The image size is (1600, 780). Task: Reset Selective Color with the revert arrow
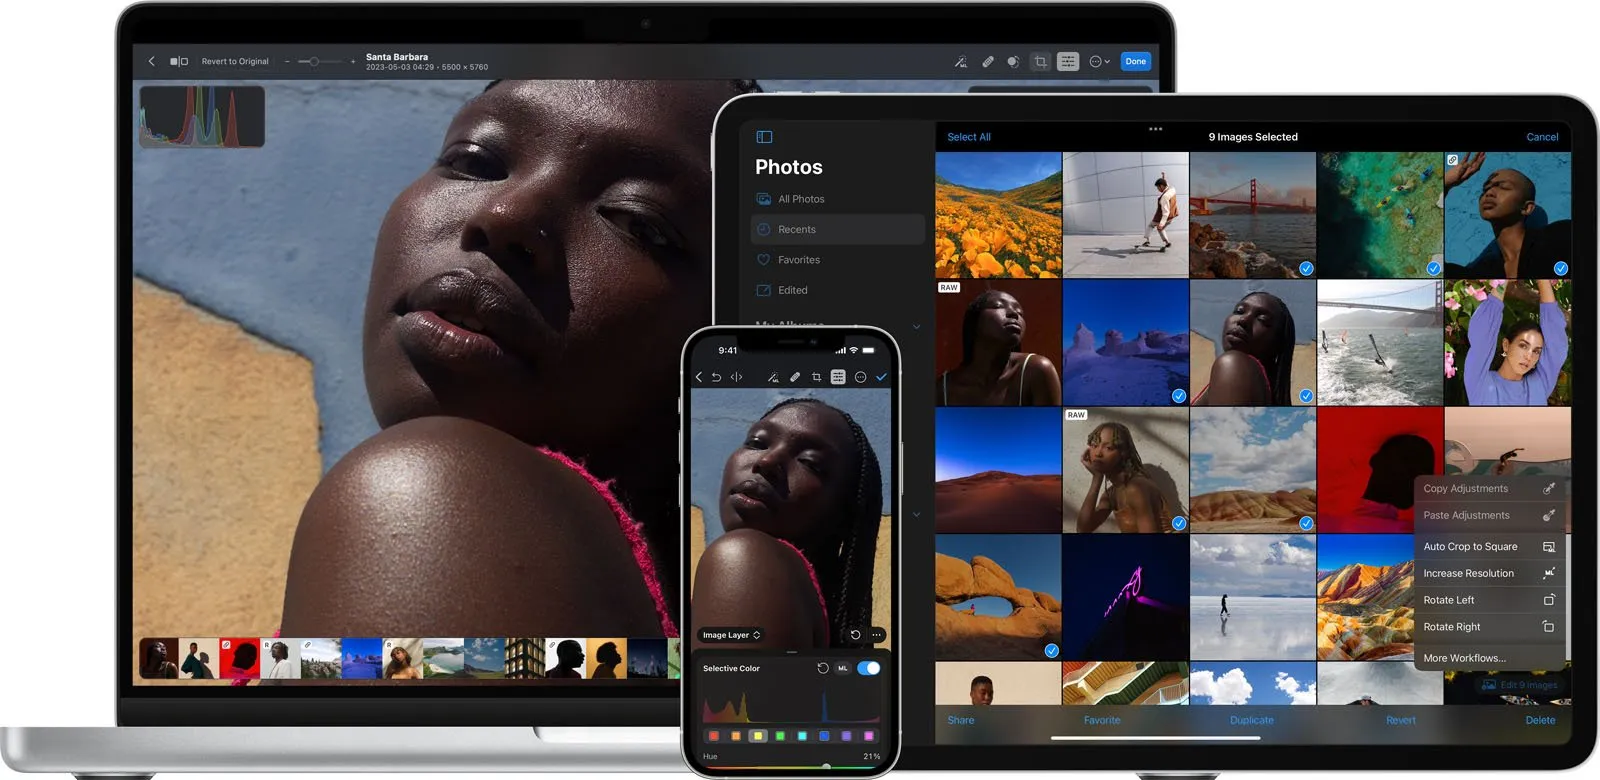click(x=823, y=668)
